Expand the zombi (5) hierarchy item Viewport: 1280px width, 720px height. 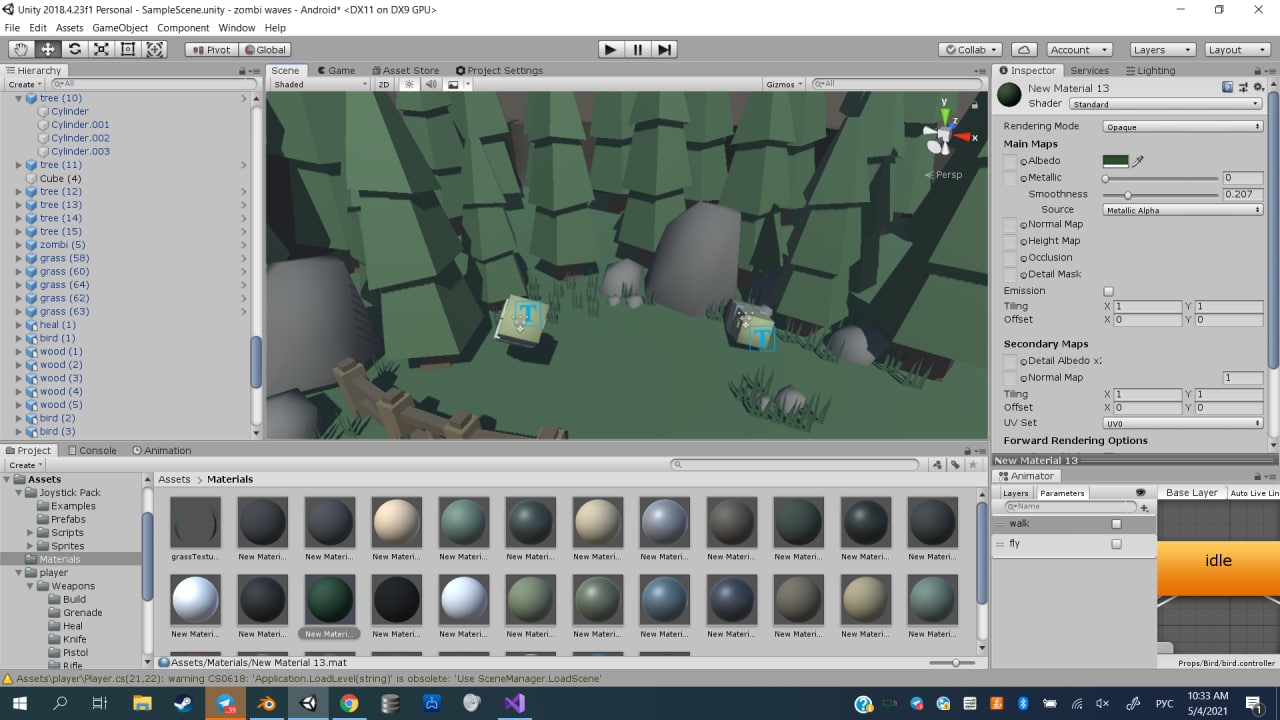click(x=19, y=245)
